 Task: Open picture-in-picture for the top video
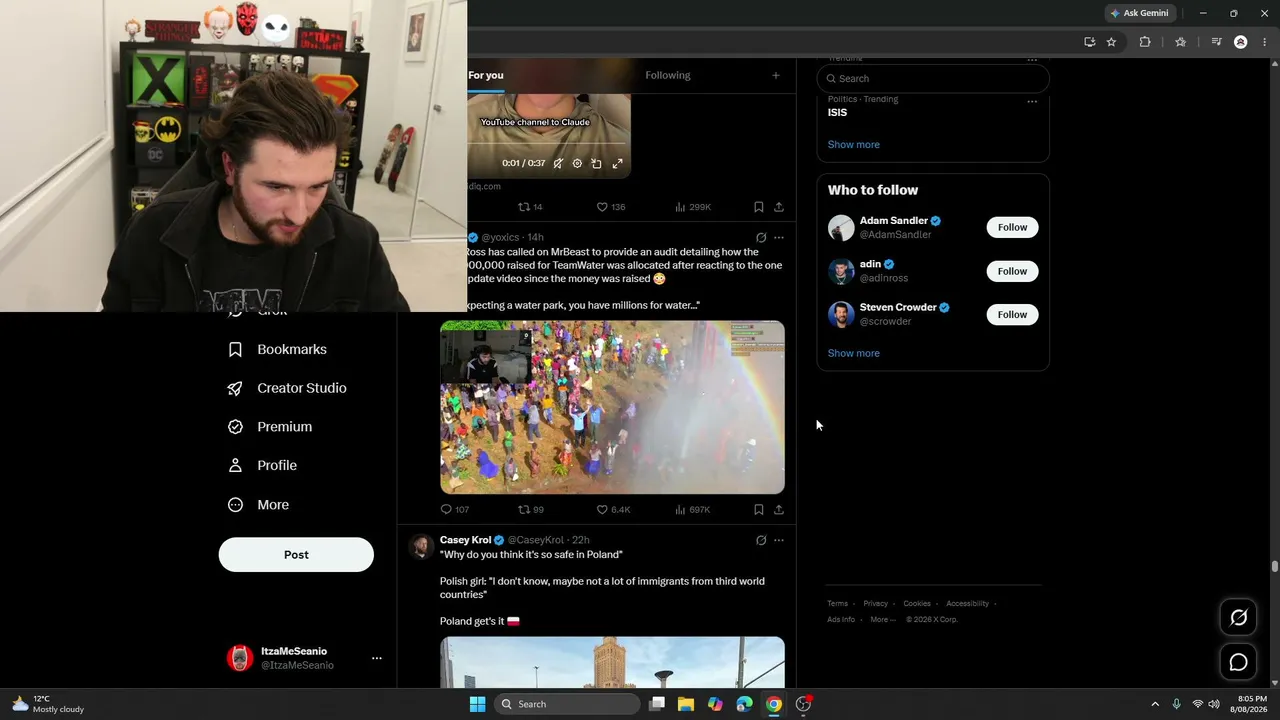[596, 163]
